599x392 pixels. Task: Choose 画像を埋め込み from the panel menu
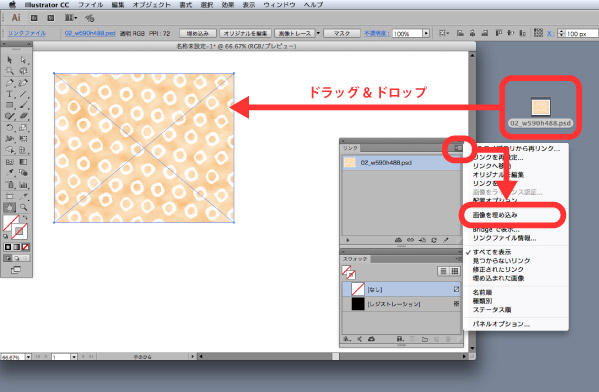[x=495, y=215]
